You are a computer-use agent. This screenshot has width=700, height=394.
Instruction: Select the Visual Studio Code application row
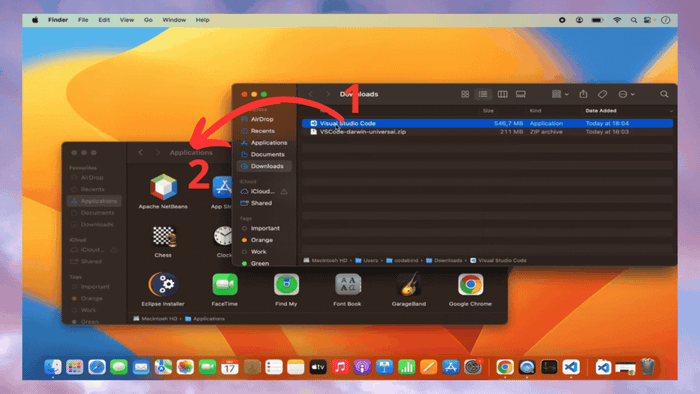pos(487,123)
